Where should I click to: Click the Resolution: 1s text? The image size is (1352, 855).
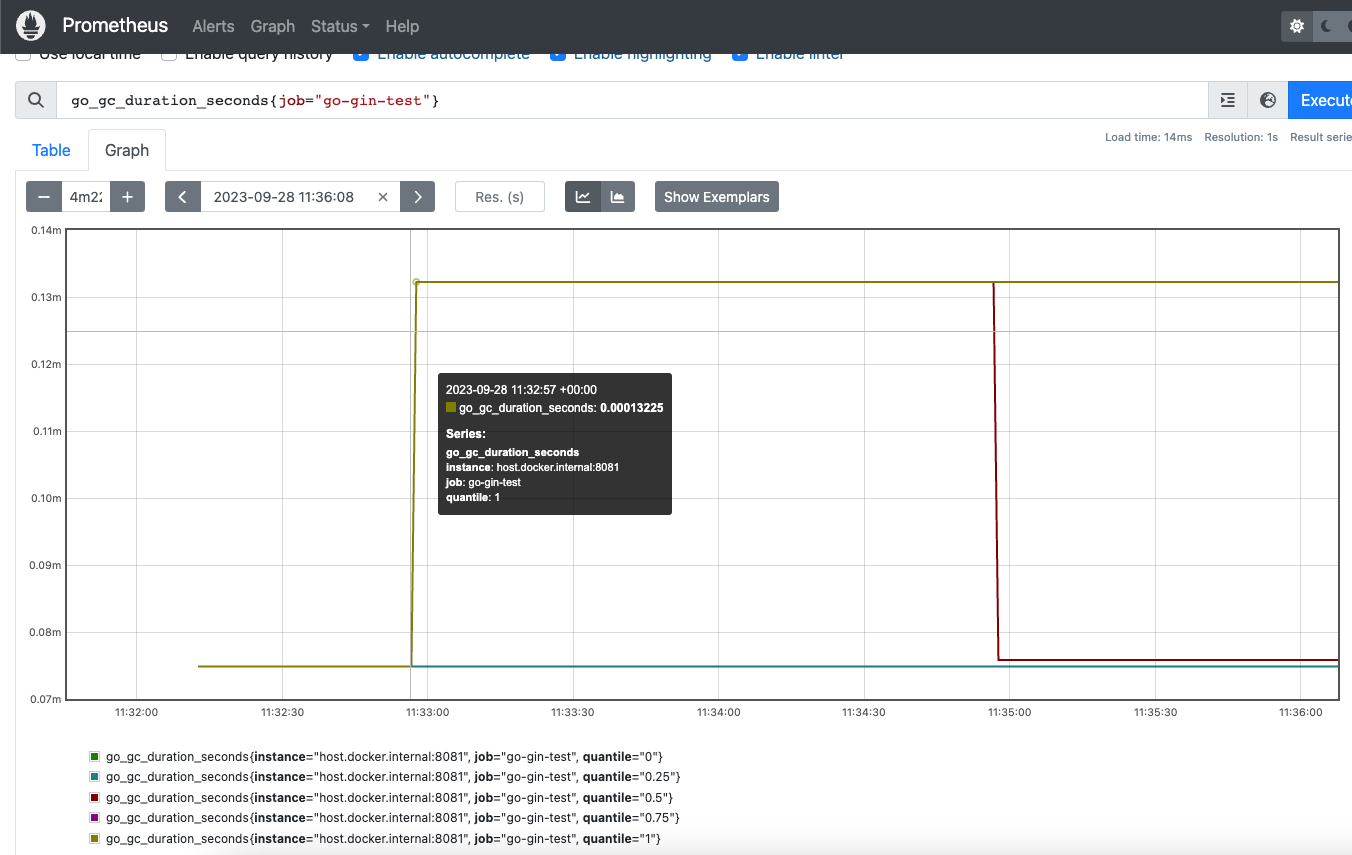tap(1241, 137)
